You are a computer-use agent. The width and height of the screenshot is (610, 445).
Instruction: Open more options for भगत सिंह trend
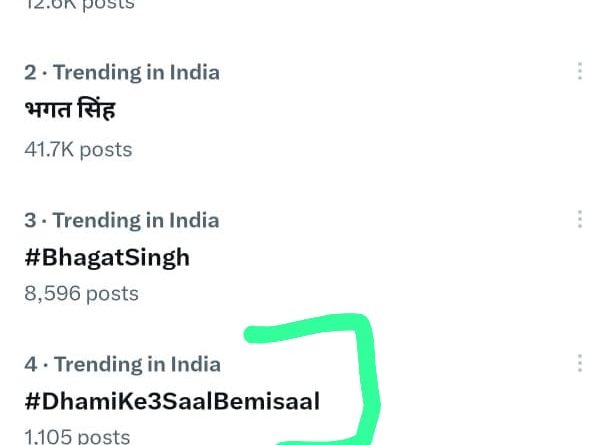pyautogui.click(x=580, y=72)
